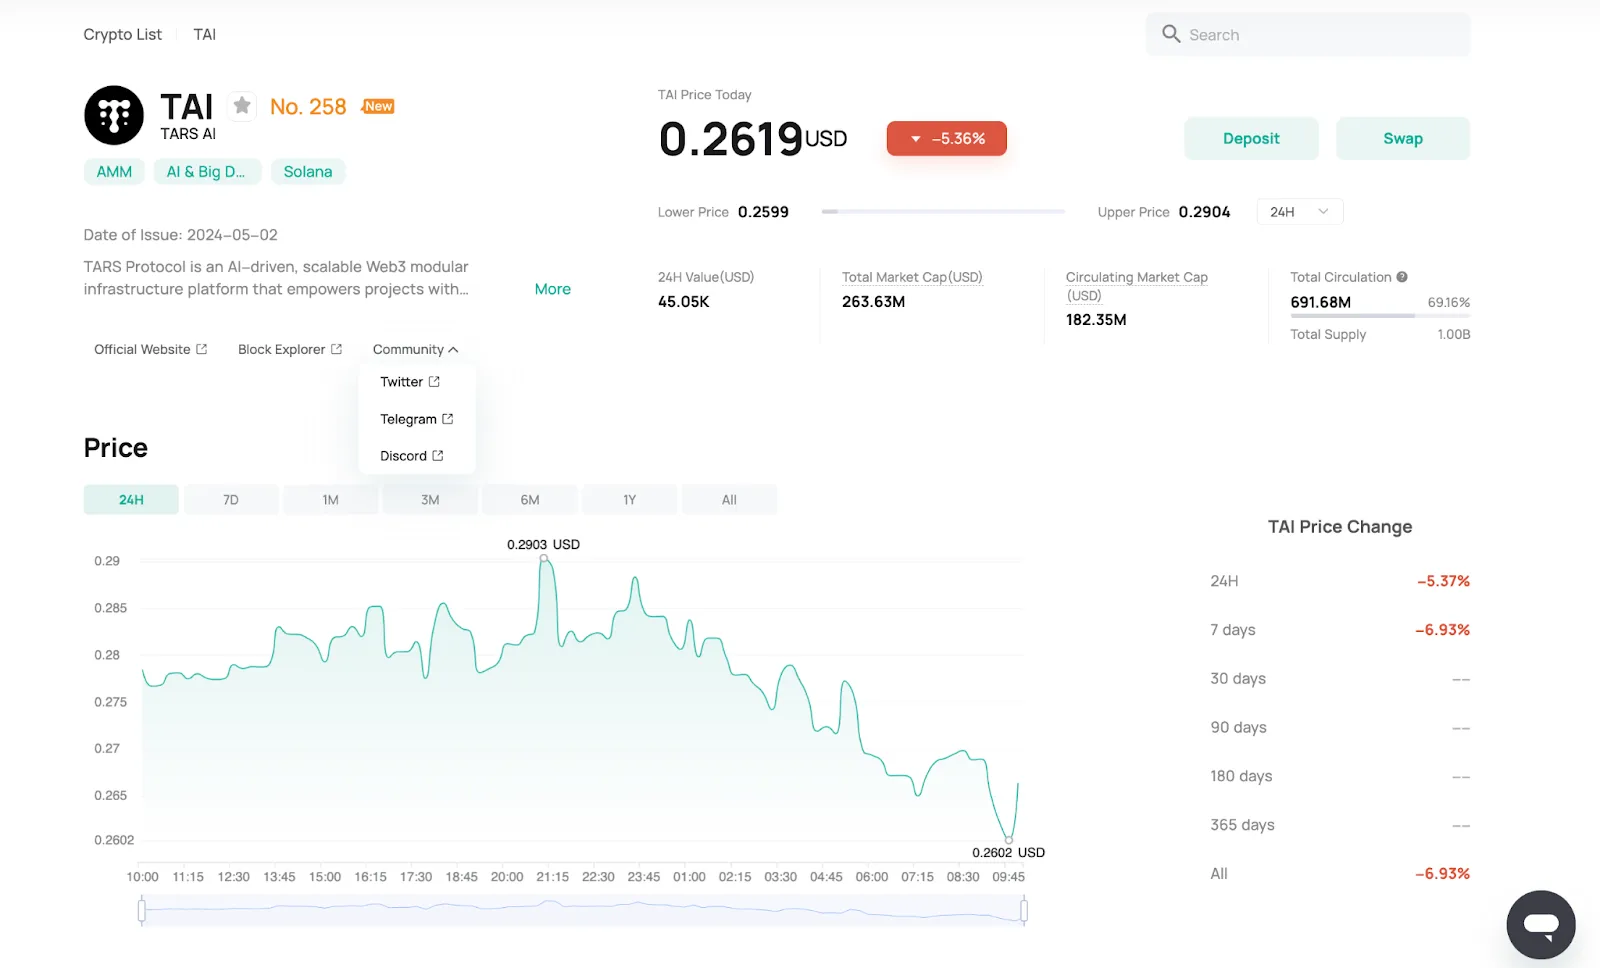Switch chart to 7D range
Image resolution: width=1600 pixels, height=968 pixels.
[x=231, y=500]
